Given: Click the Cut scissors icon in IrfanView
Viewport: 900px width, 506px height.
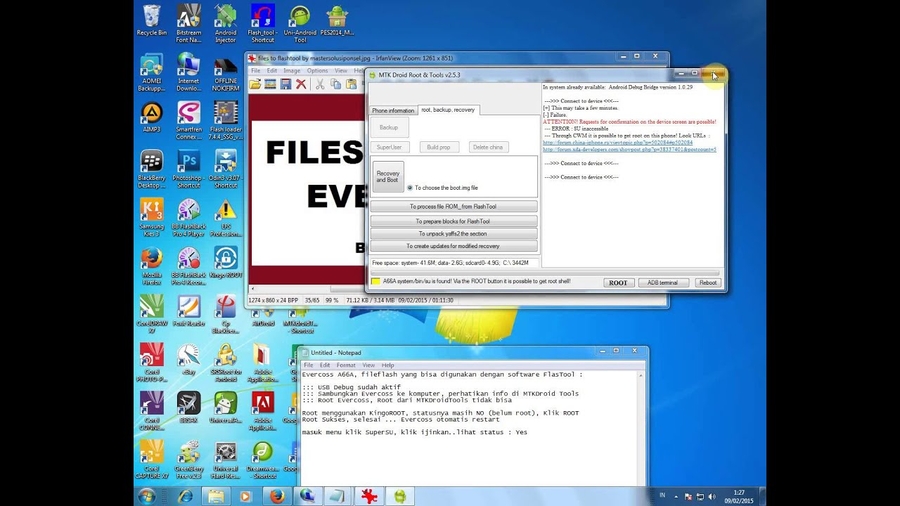Looking at the screenshot, I should (x=320, y=85).
